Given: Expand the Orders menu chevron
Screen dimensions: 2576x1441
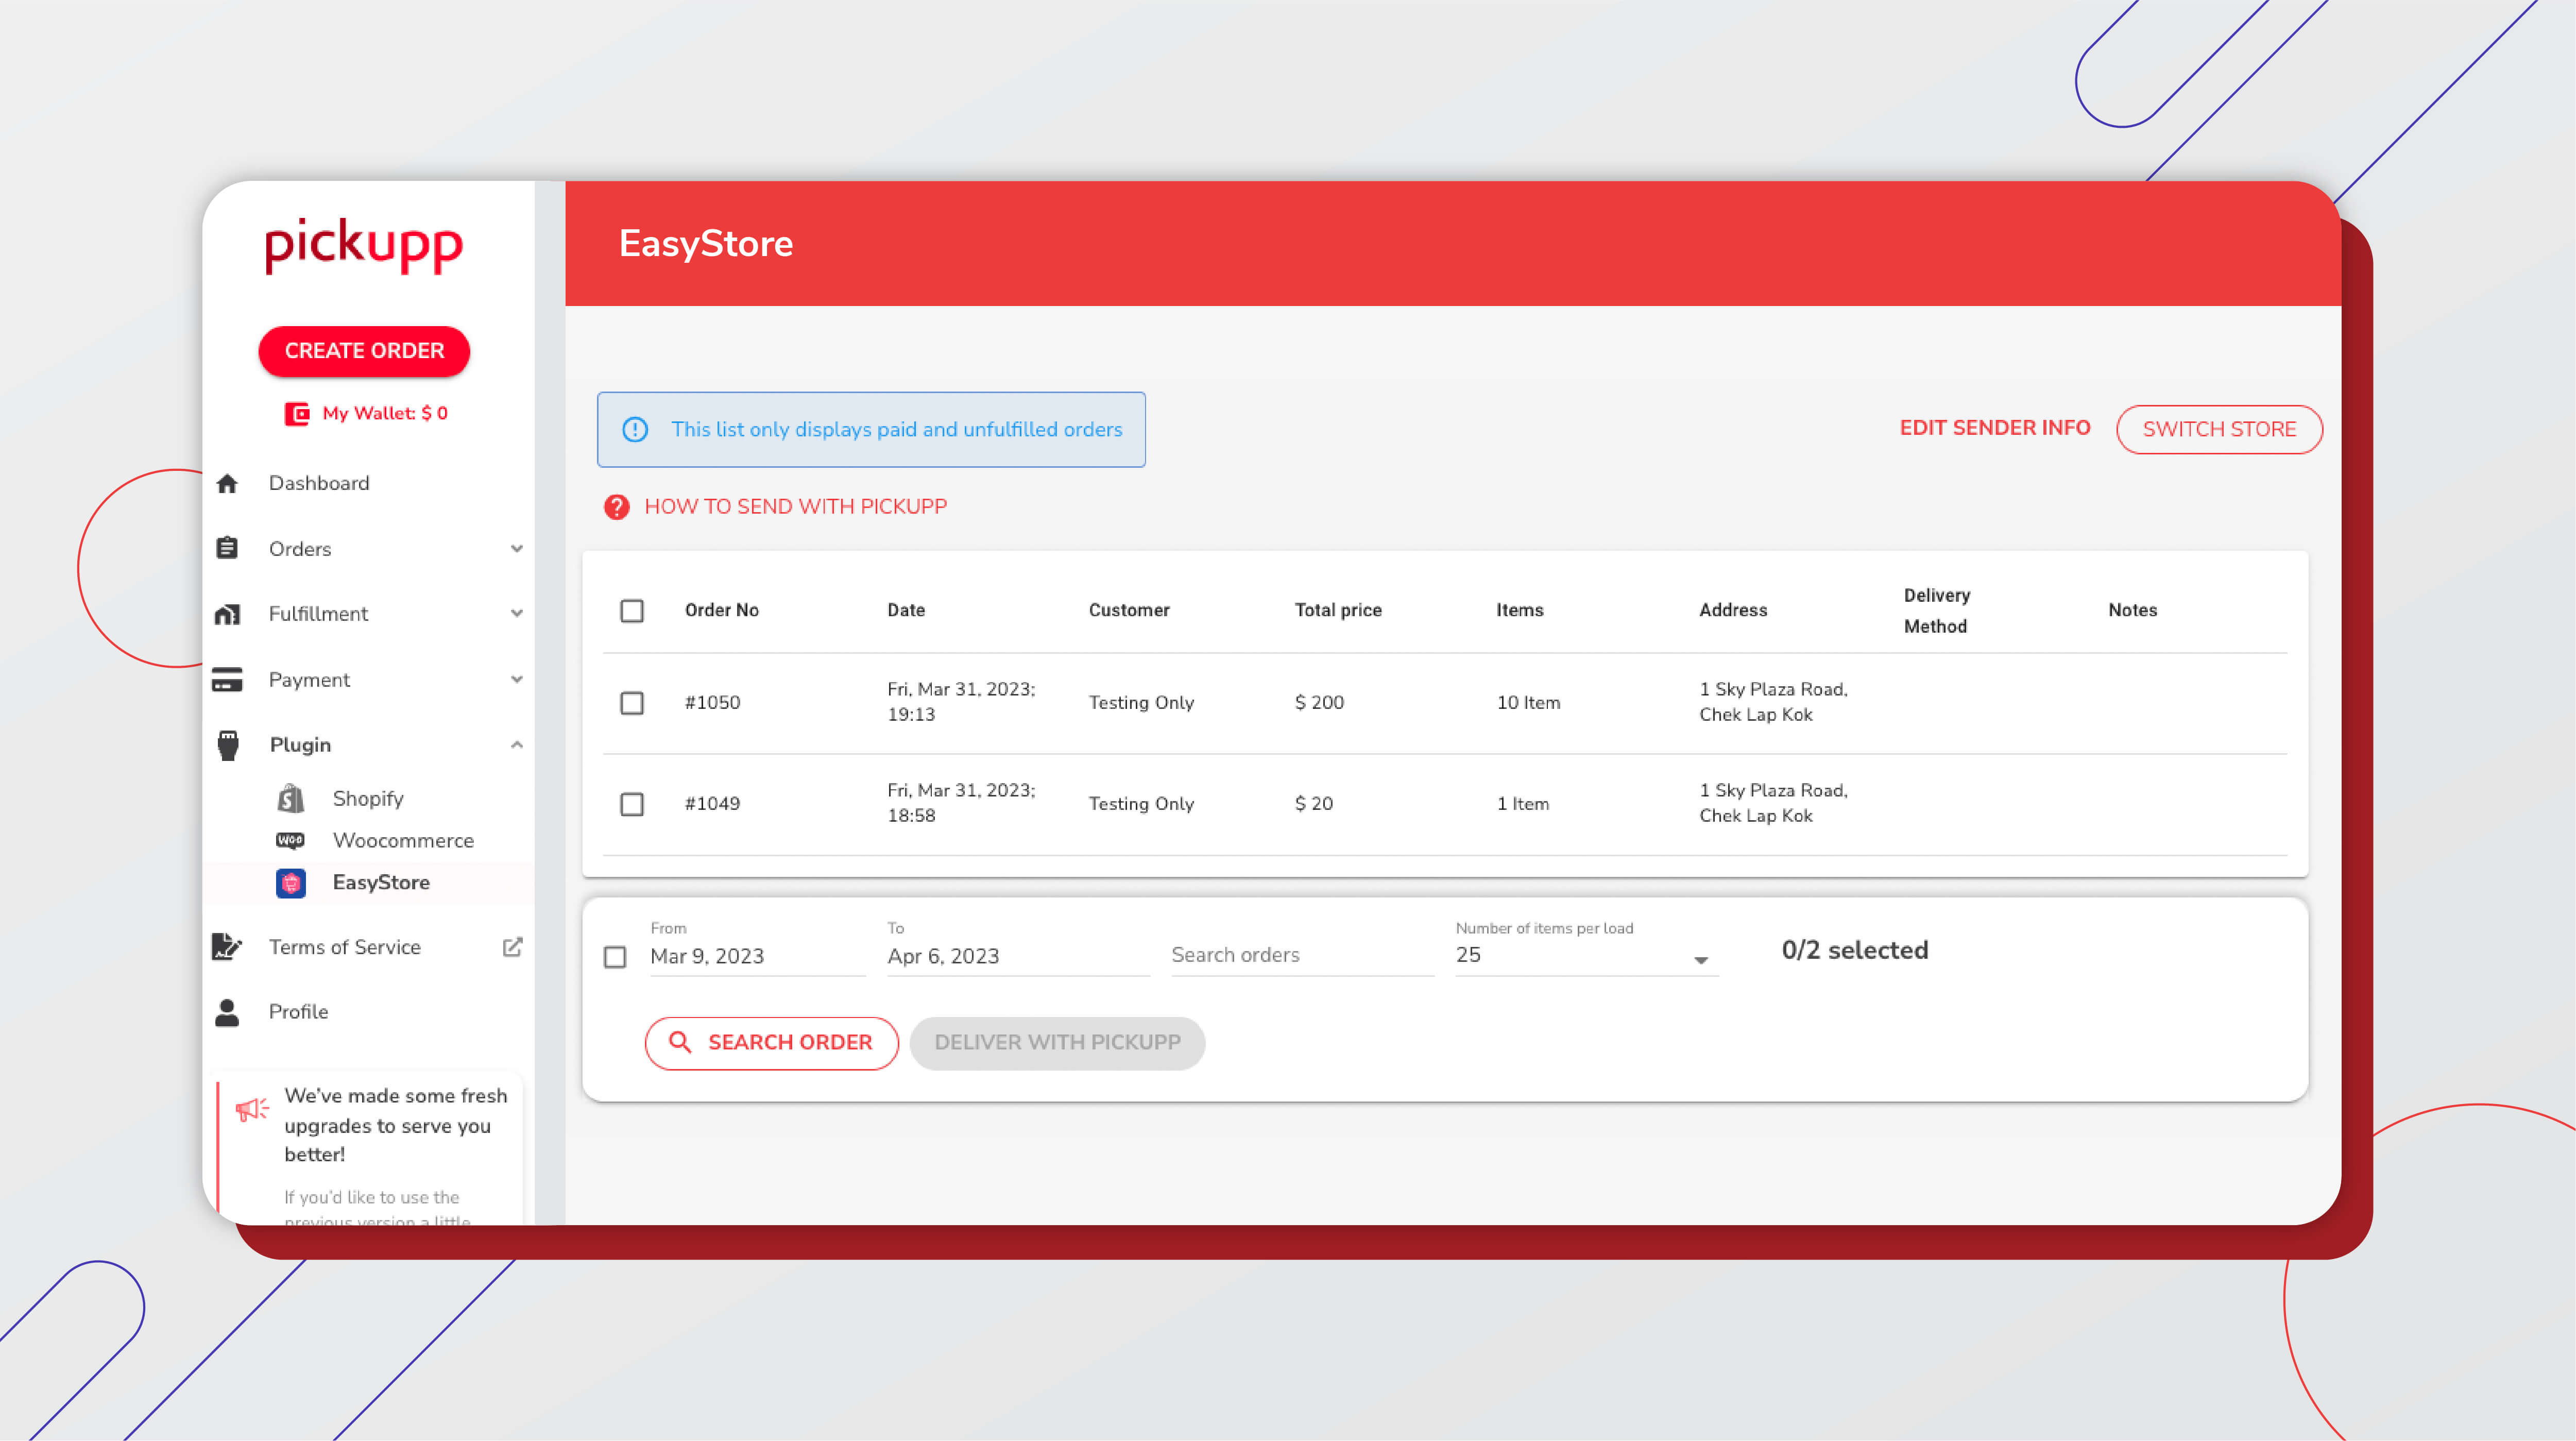Looking at the screenshot, I should pos(517,548).
